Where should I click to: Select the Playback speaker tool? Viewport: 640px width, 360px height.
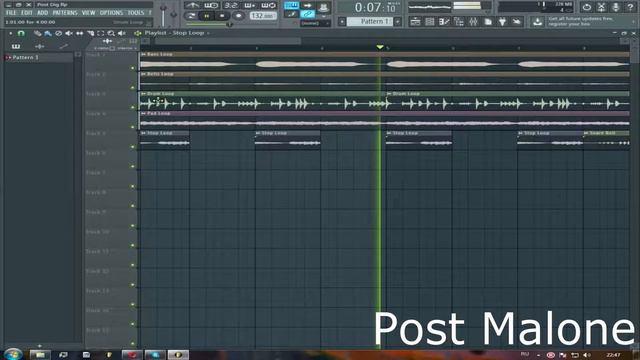tap(122, 33)
